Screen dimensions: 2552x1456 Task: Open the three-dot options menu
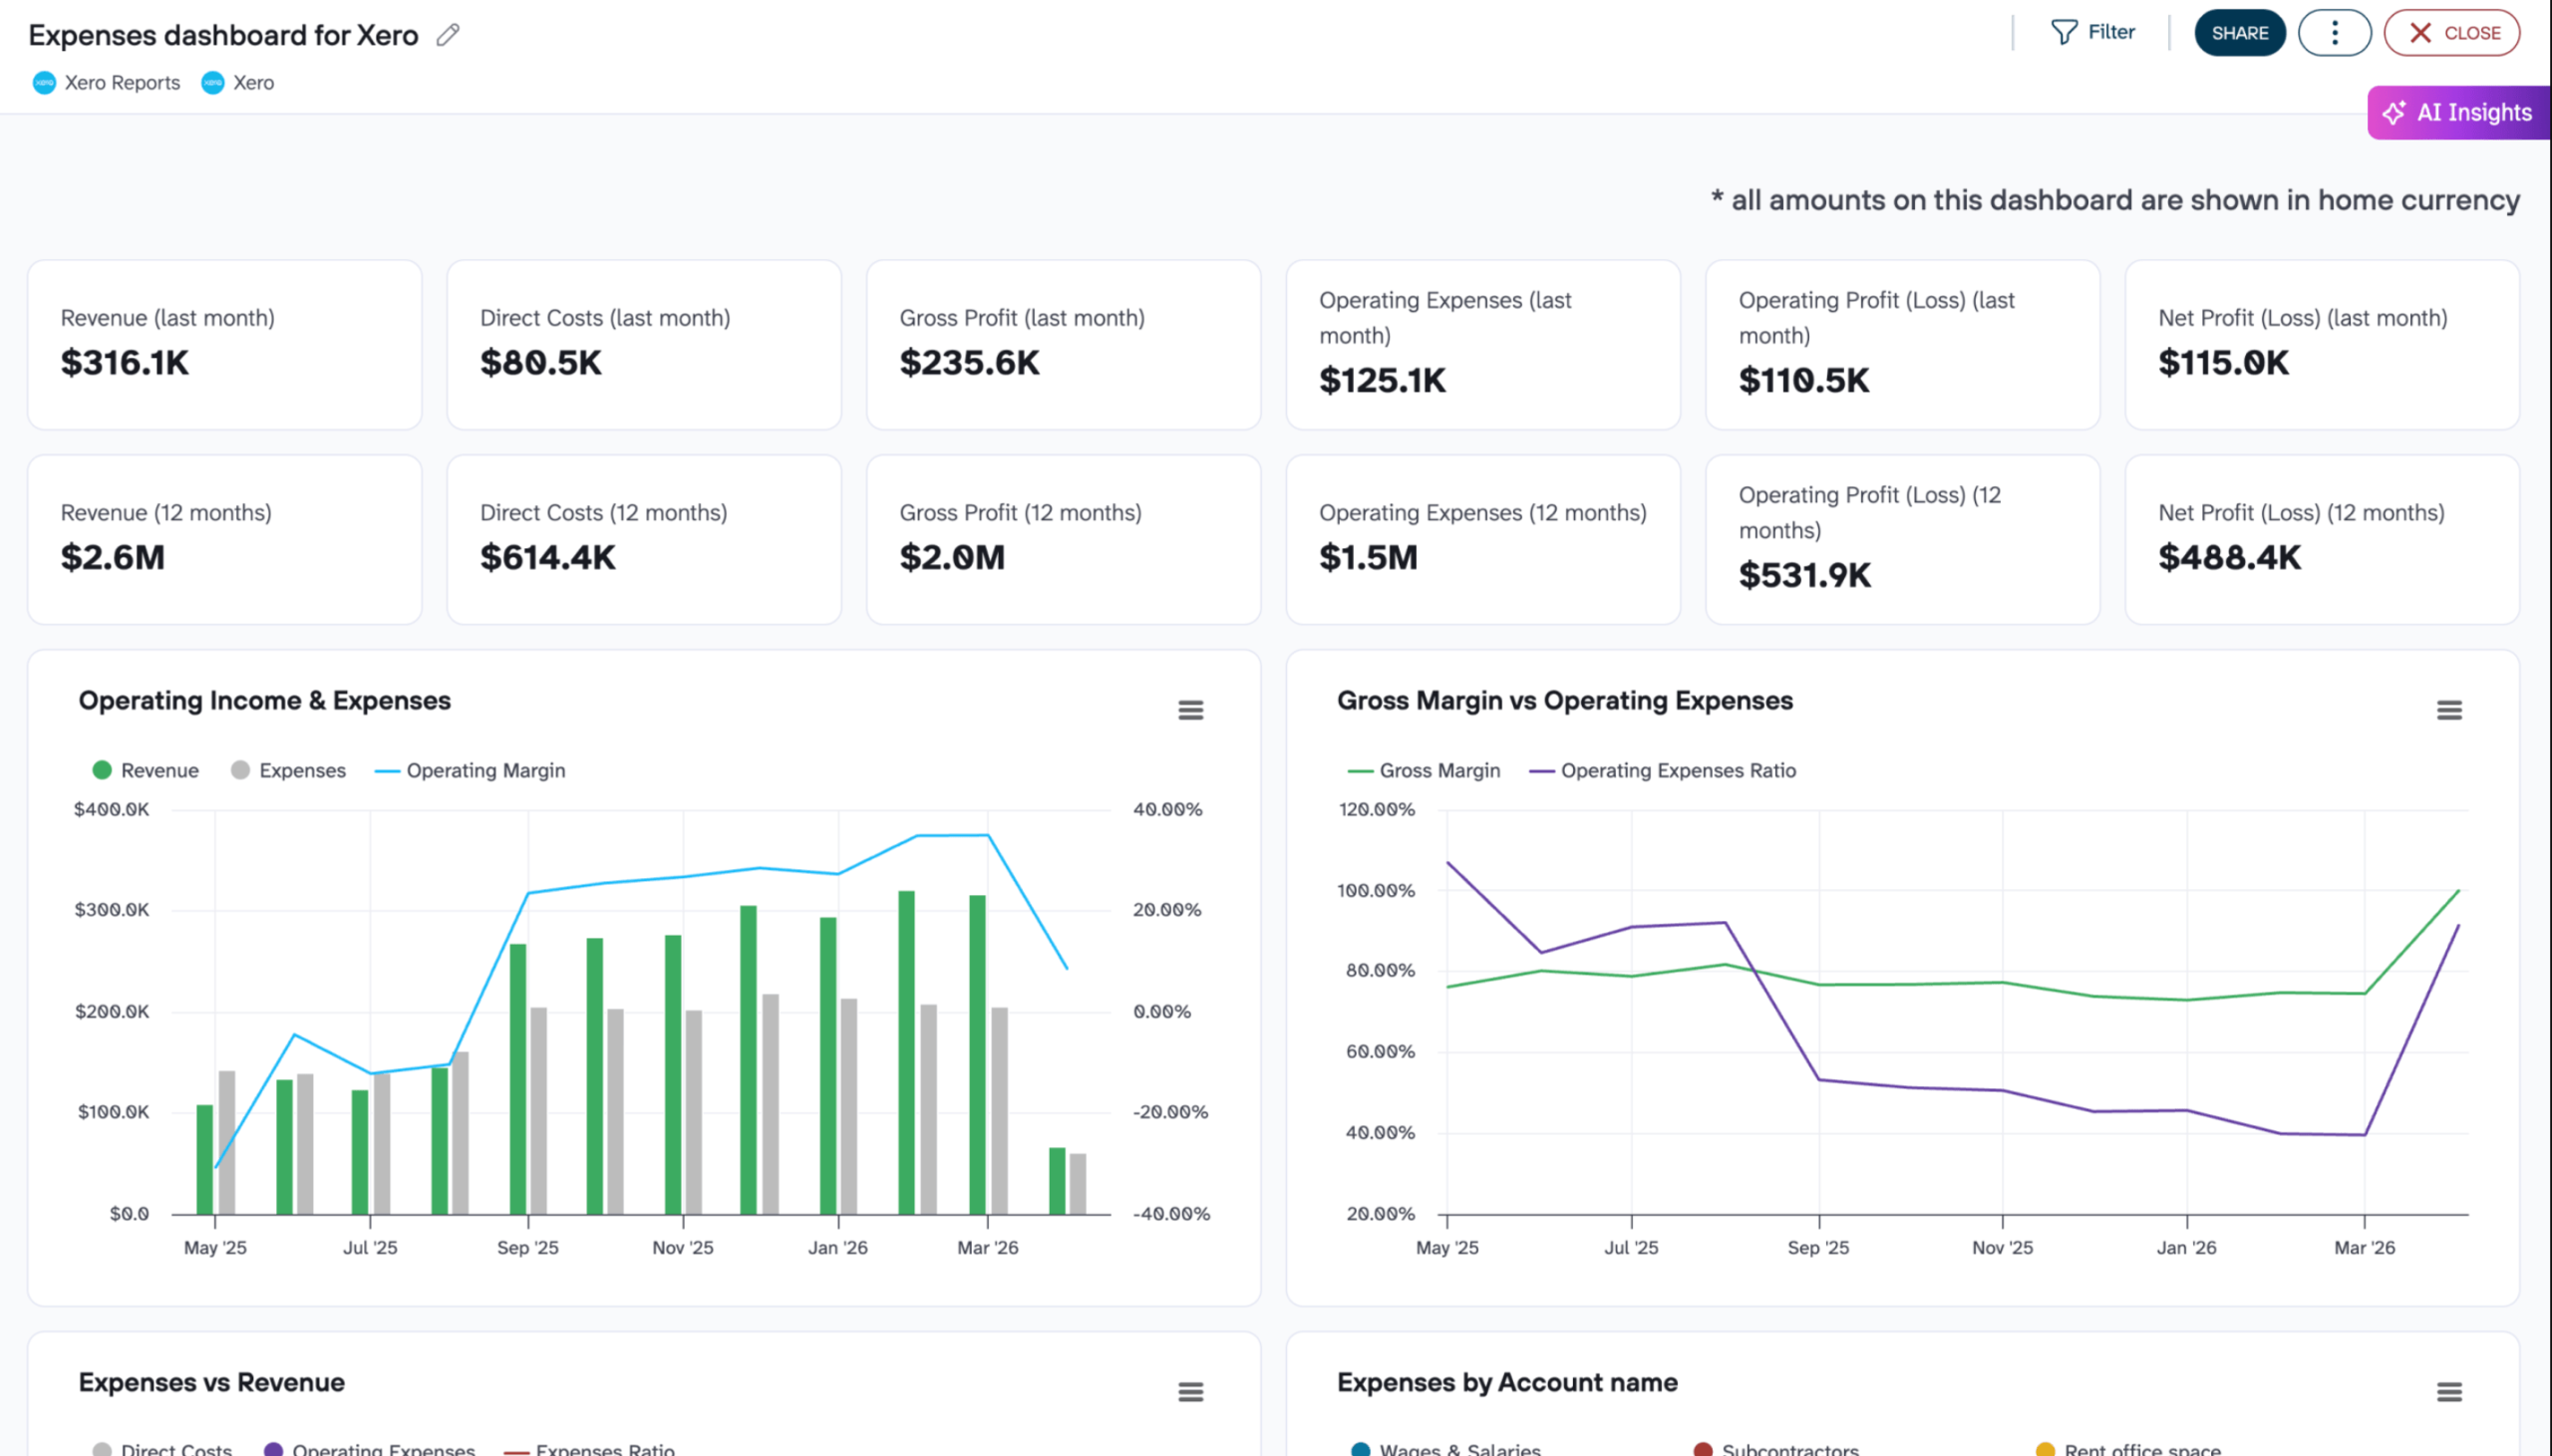(x=2334, y=31)
